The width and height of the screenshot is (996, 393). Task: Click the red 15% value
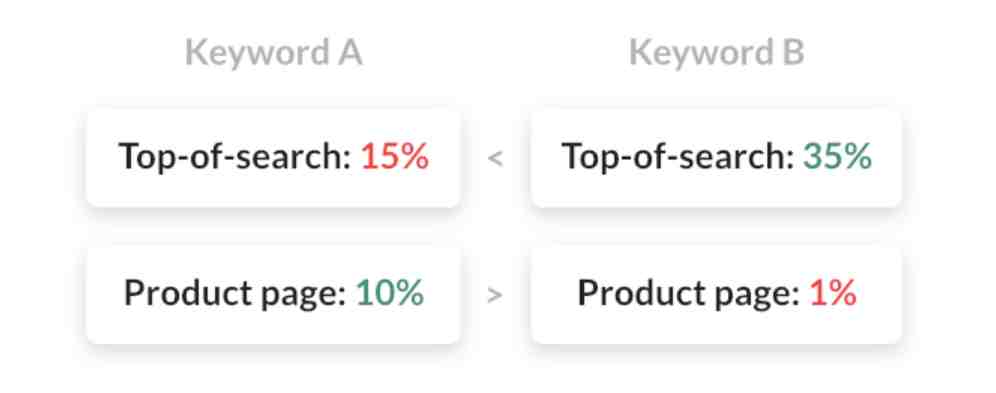394,156
